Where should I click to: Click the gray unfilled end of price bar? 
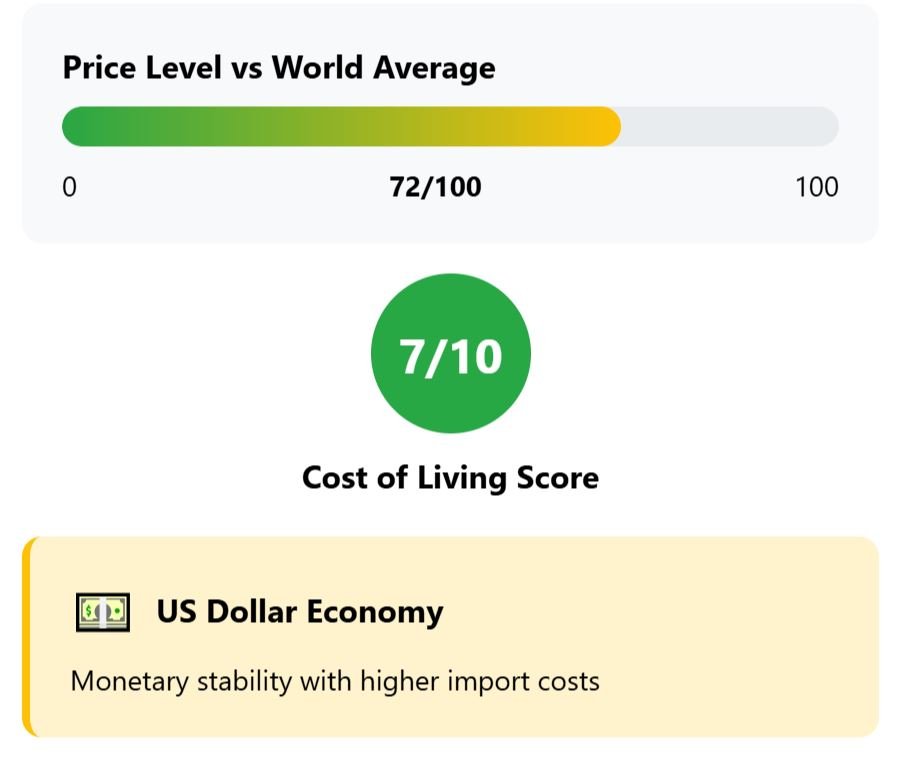[730, 126]
